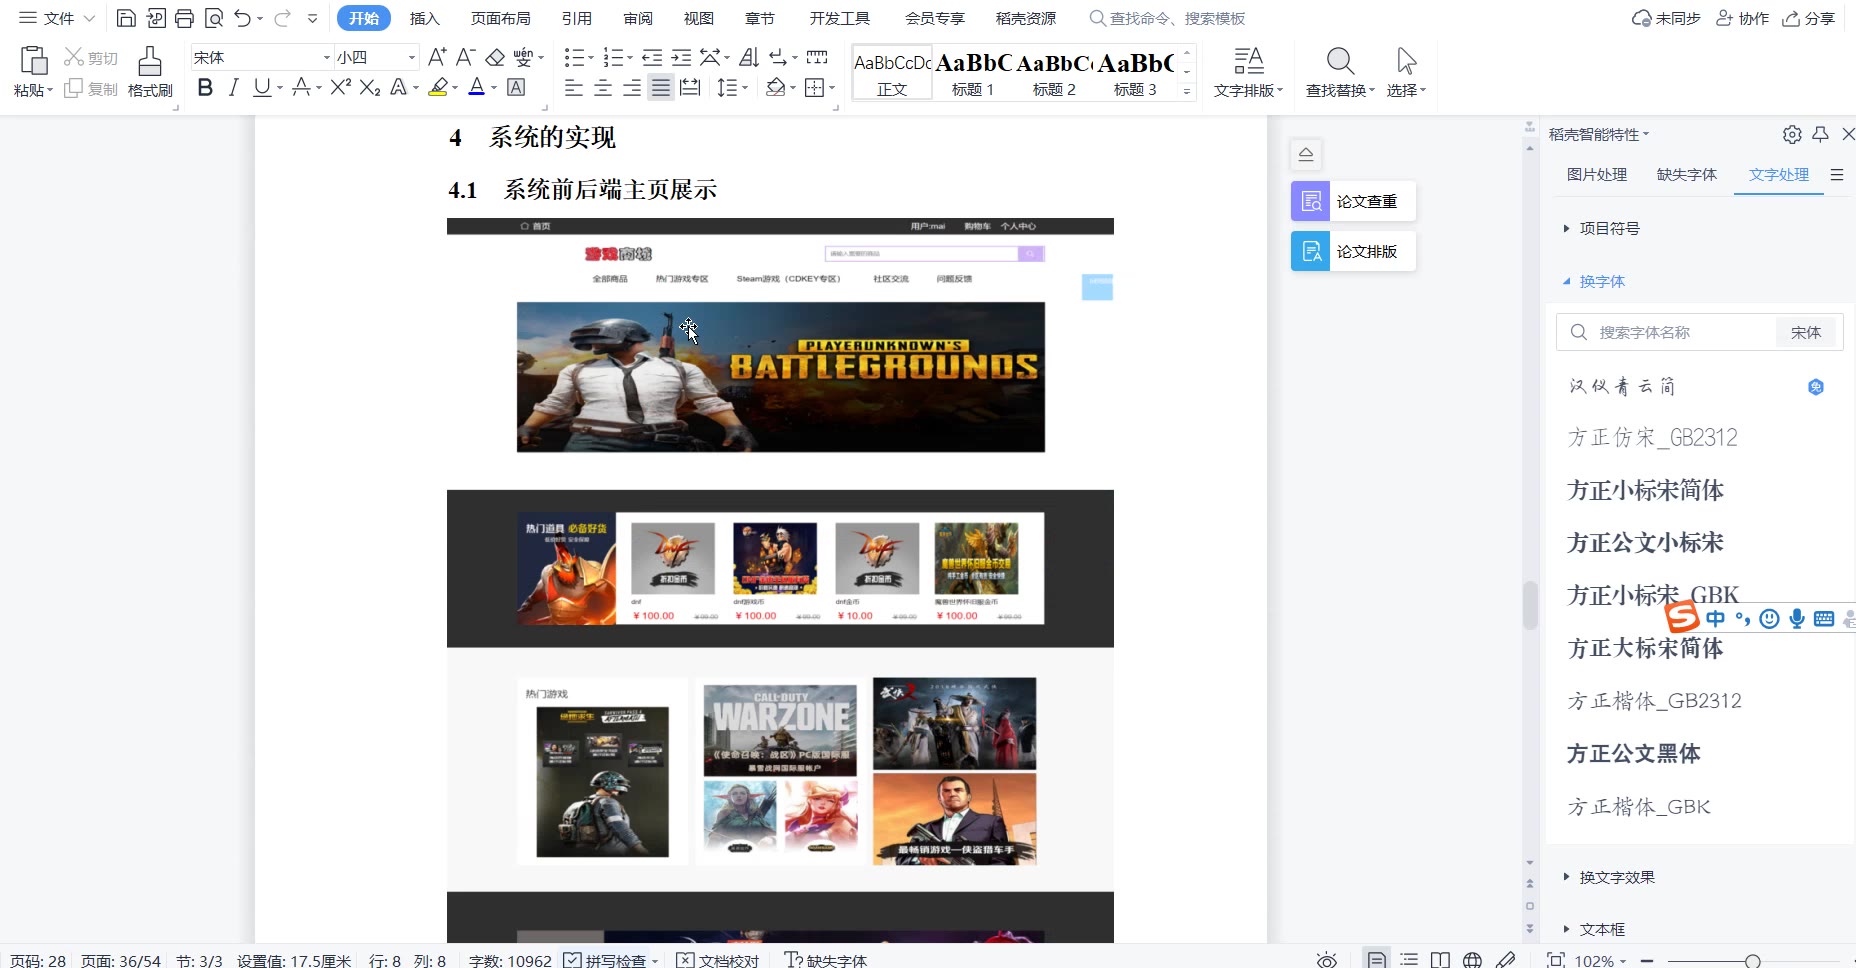Toggle underline formatting
Screen dimensions: 1856x968
coord(261,87)
